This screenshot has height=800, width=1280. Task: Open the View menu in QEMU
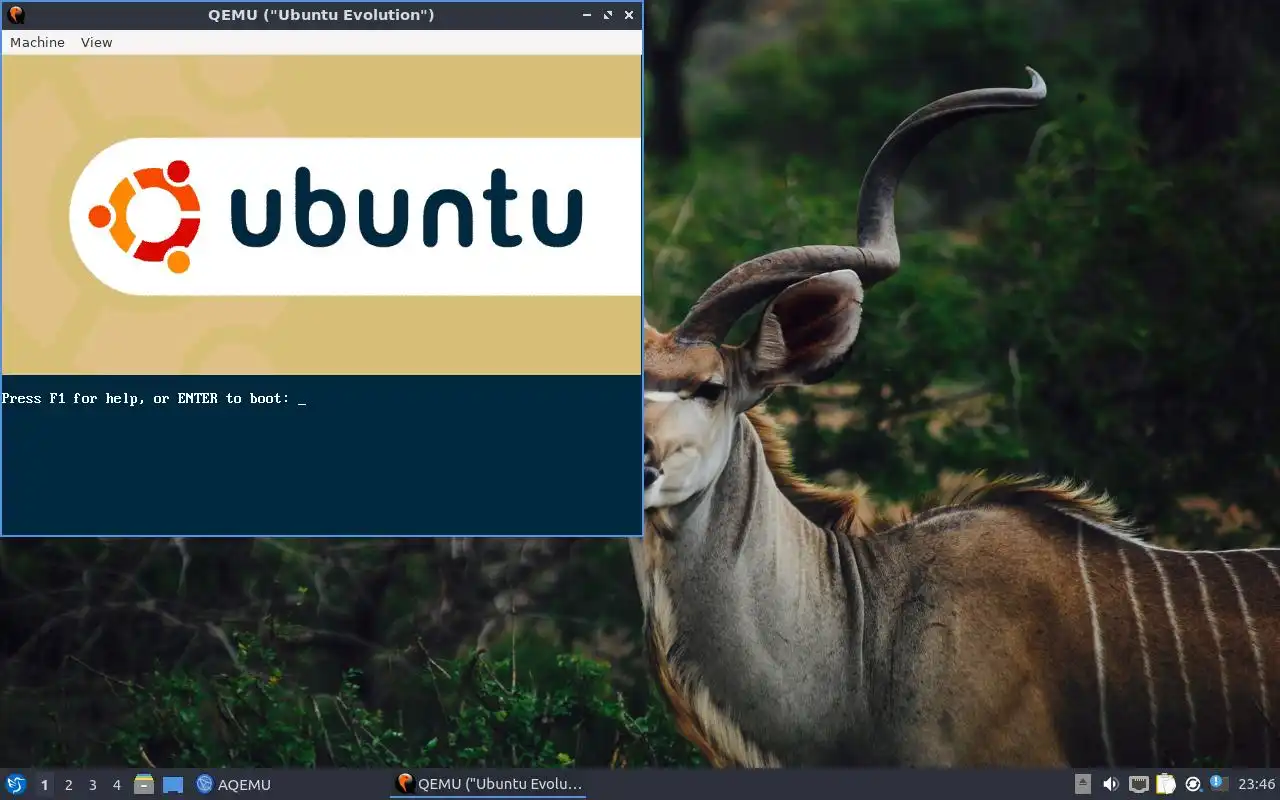(x=96, y=42)
